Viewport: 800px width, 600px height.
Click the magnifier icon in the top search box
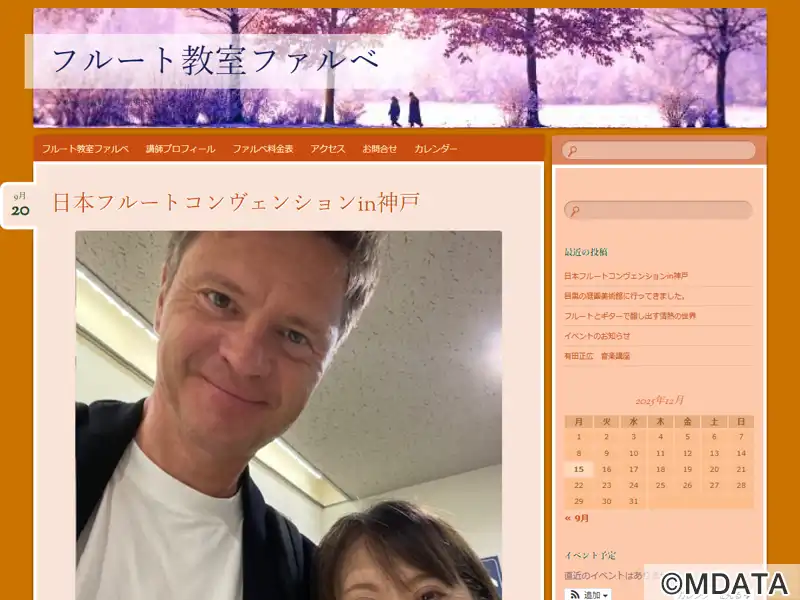(x=572, y=151)
